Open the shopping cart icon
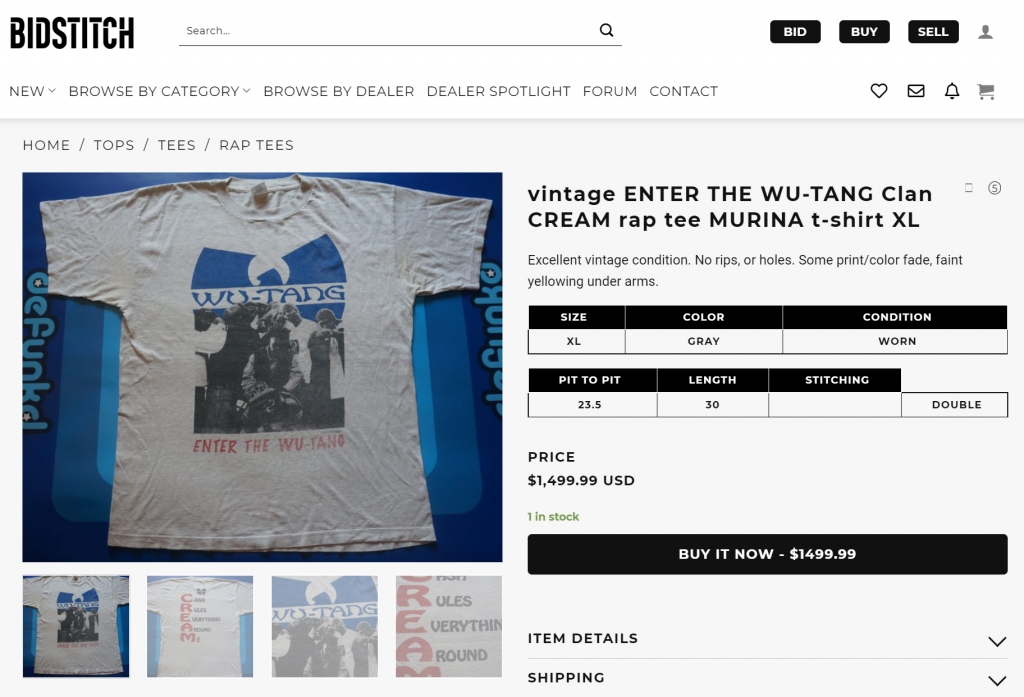The height and width of the screenshot is (697, 1024). pos(986,91)
